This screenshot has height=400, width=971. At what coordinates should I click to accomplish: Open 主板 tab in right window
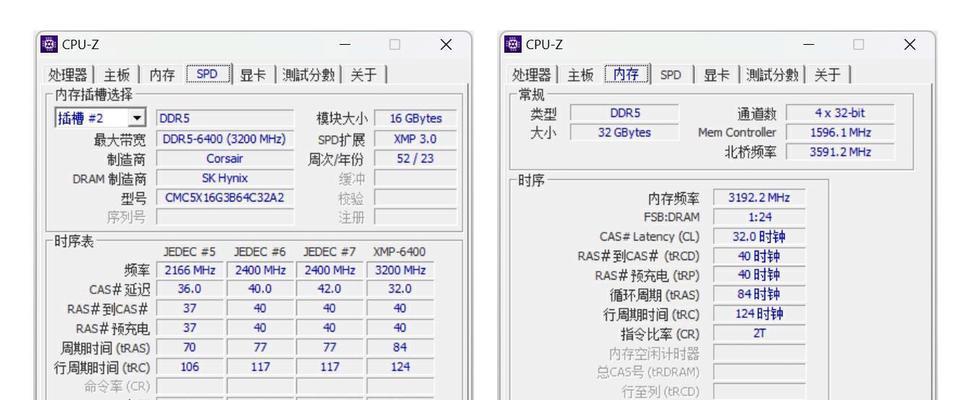coord(580,75)
